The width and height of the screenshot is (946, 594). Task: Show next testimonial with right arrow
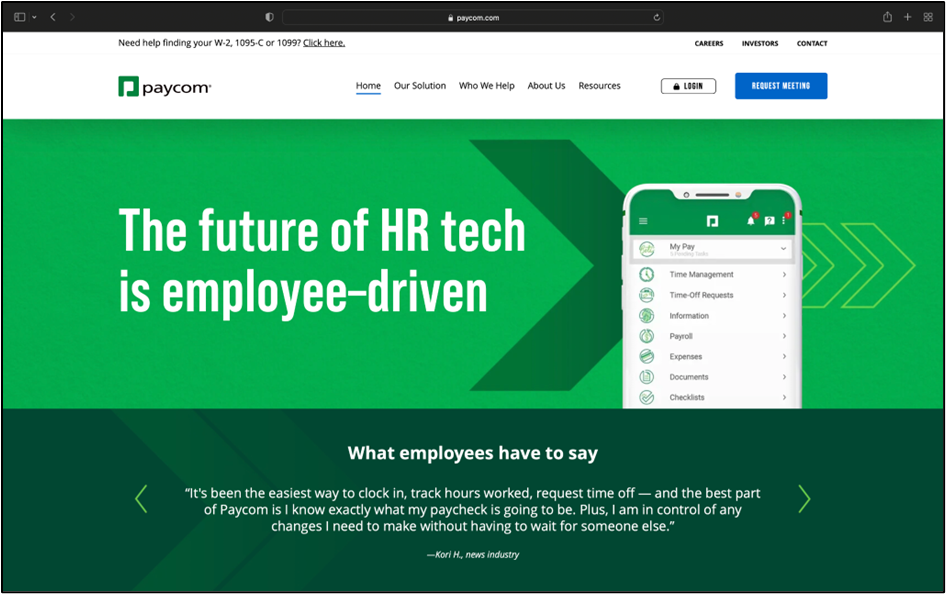(x=804, y=499)
